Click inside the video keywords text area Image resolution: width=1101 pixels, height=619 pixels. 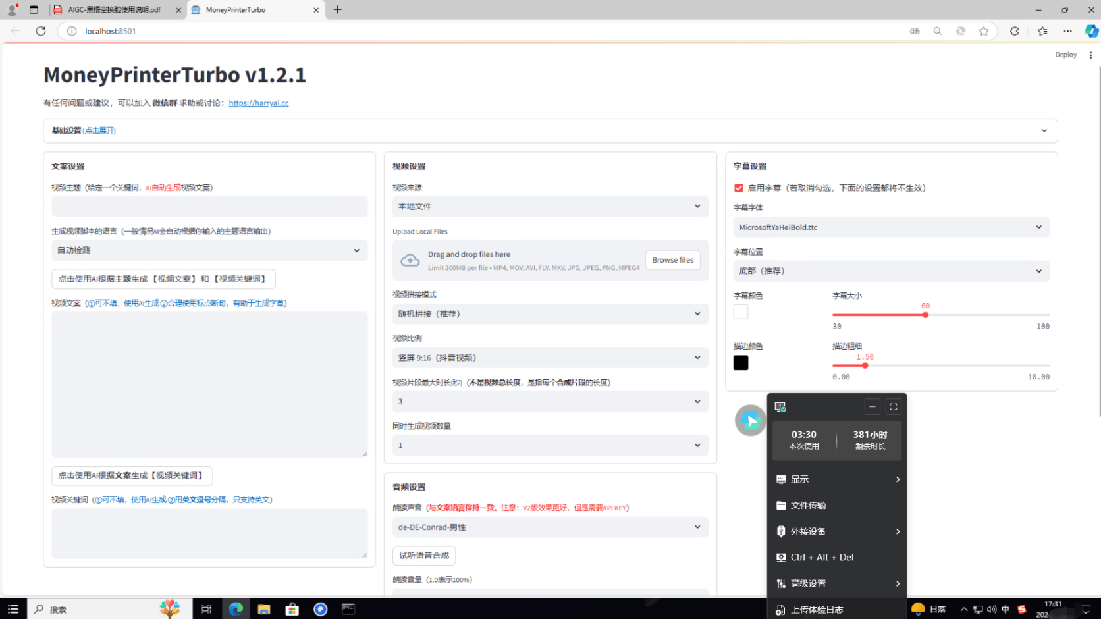pyautogui.click(x=209, y=533)
